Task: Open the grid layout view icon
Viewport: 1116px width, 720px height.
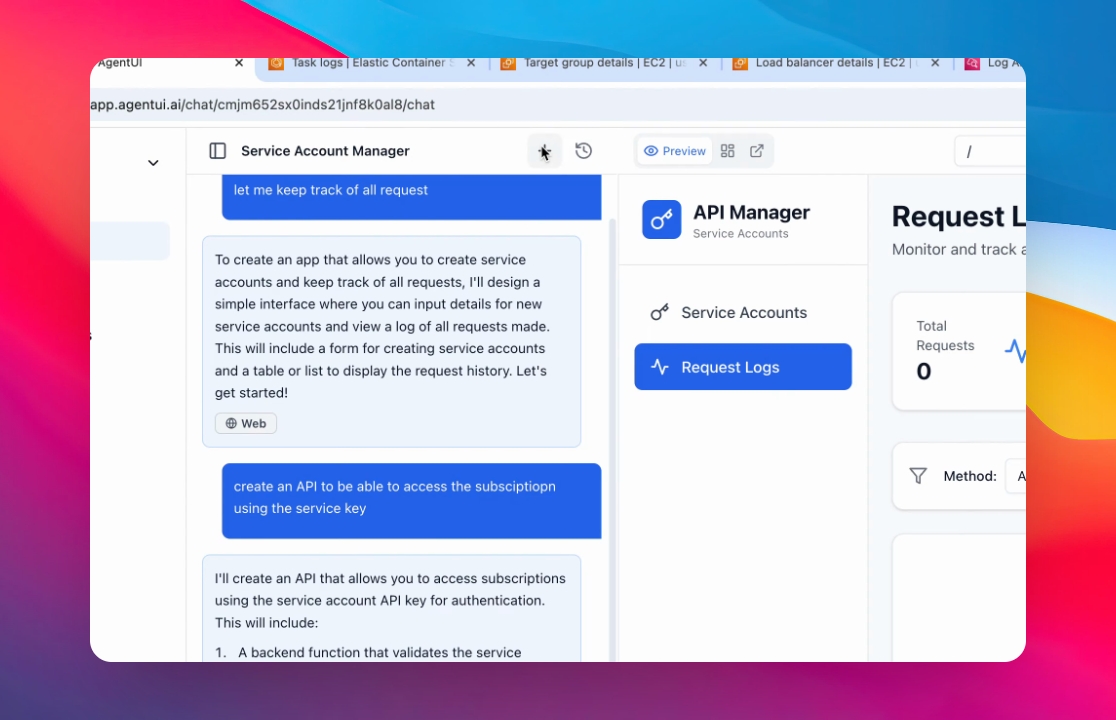Action: pyautogui.click(x=727, y=151)
